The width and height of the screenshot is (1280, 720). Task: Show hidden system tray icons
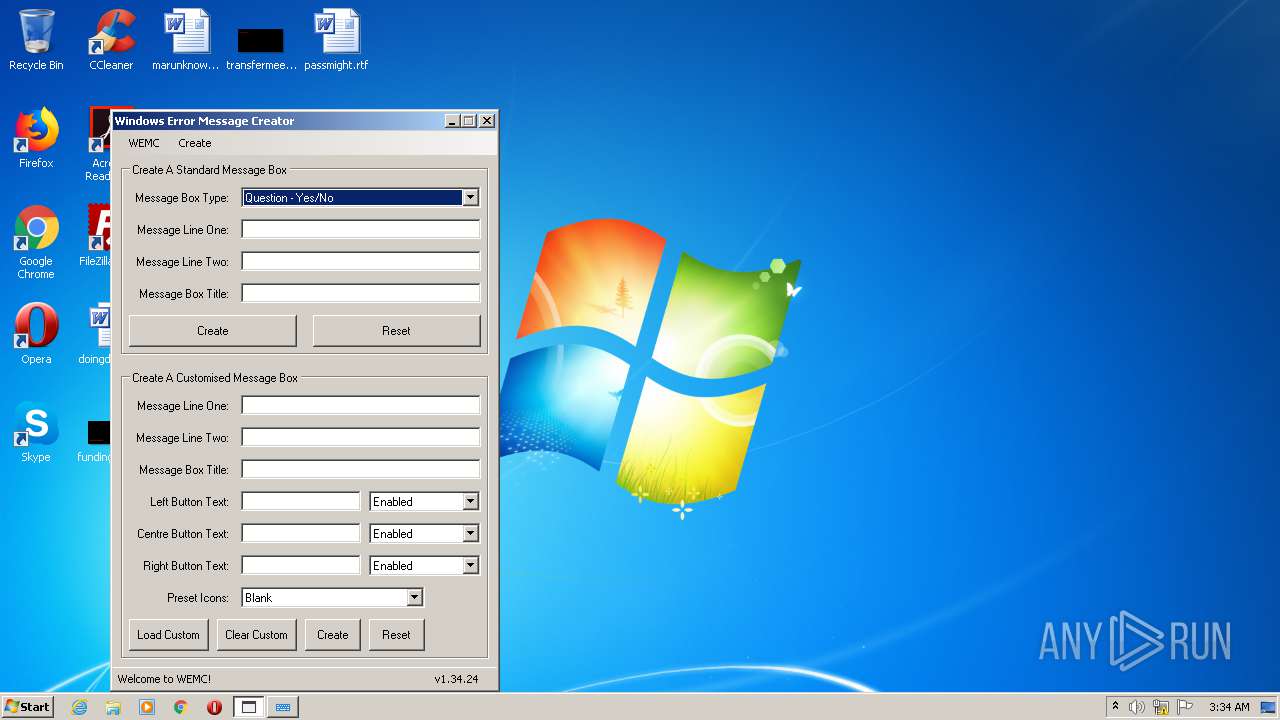tap(1115, 707)
